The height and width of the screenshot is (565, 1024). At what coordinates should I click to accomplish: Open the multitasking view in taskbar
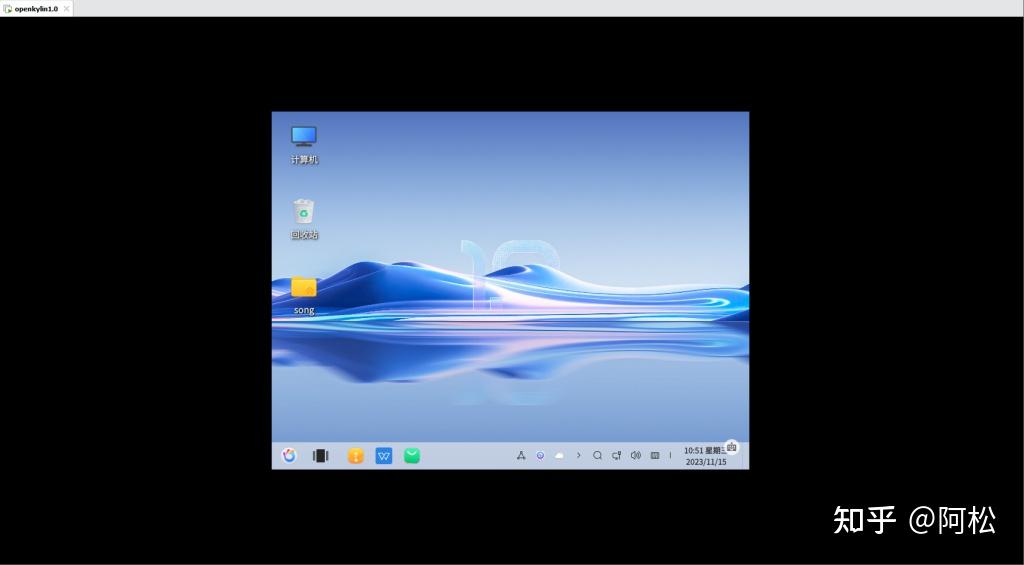320,456
